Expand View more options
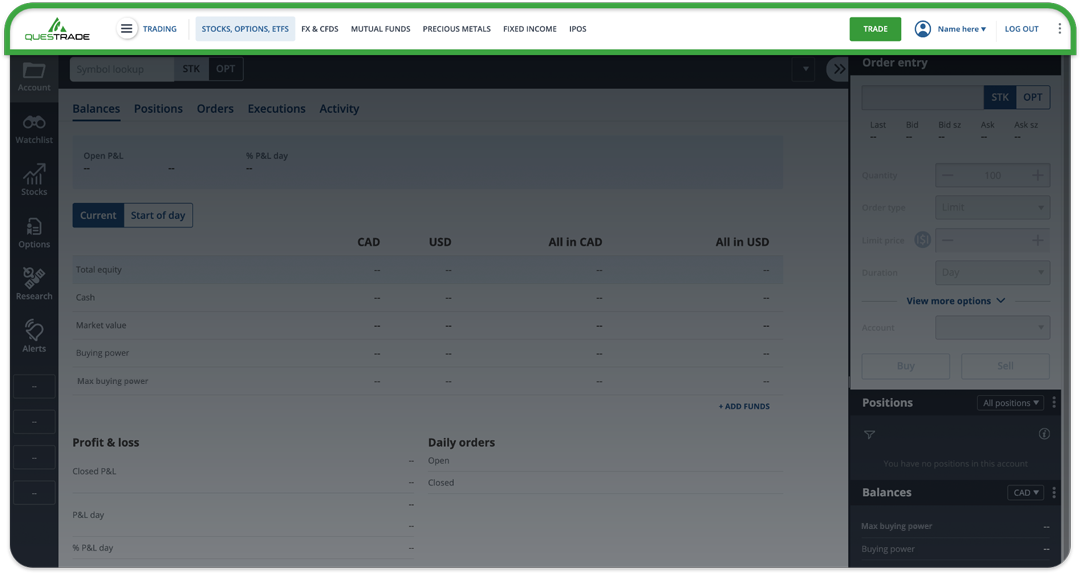This screenshot has height=573, width=1080. [x=955, y=301]
